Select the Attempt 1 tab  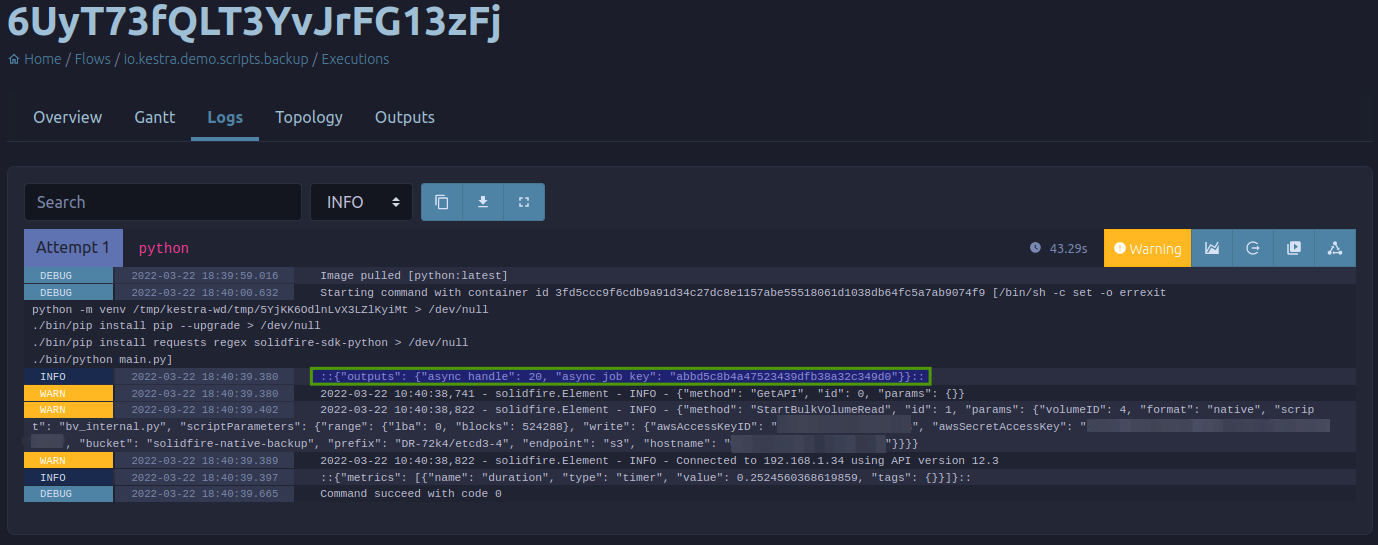pos(73,248)
